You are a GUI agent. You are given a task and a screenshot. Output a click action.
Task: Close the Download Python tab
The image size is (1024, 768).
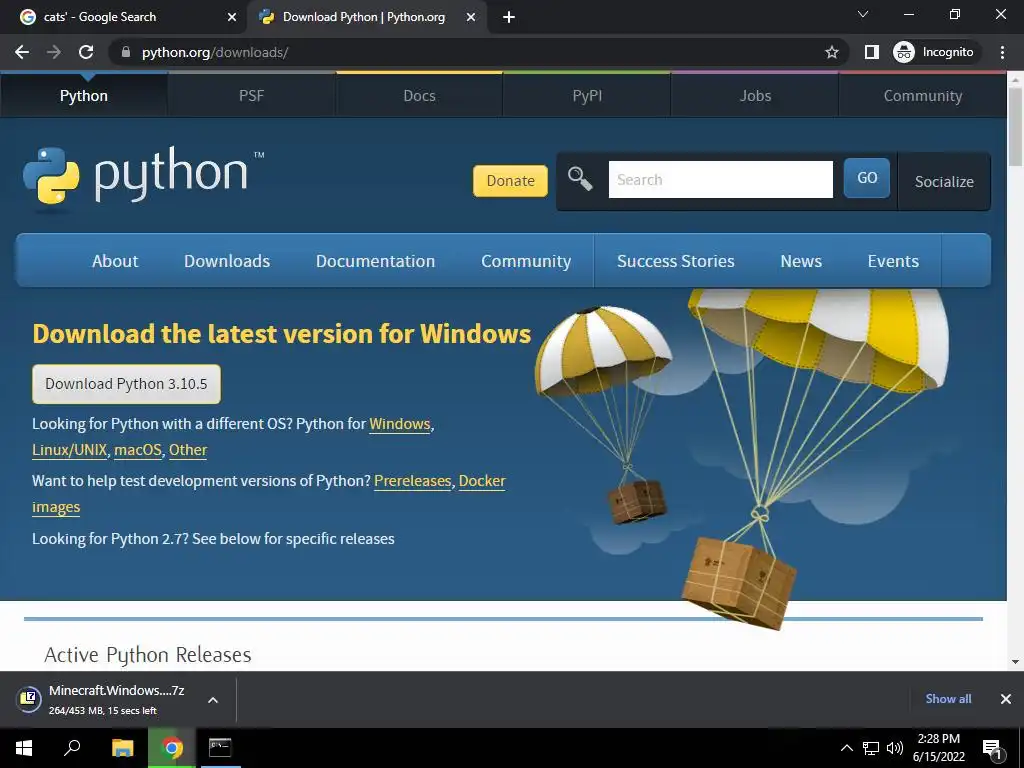[471, 17]
